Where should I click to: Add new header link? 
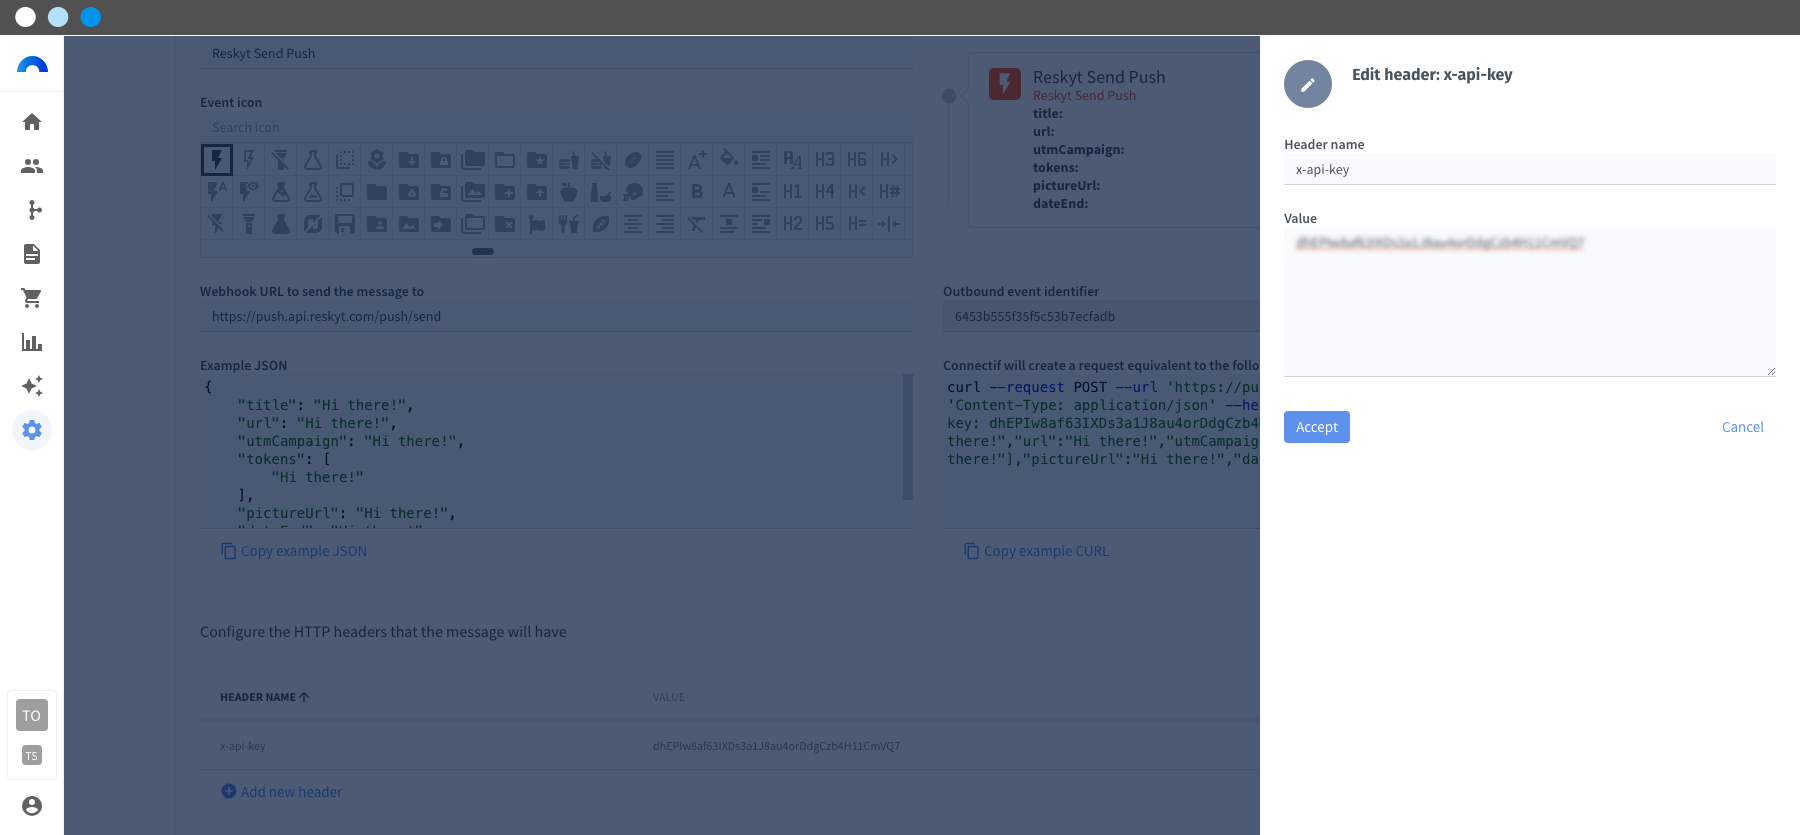click(281, 792)
